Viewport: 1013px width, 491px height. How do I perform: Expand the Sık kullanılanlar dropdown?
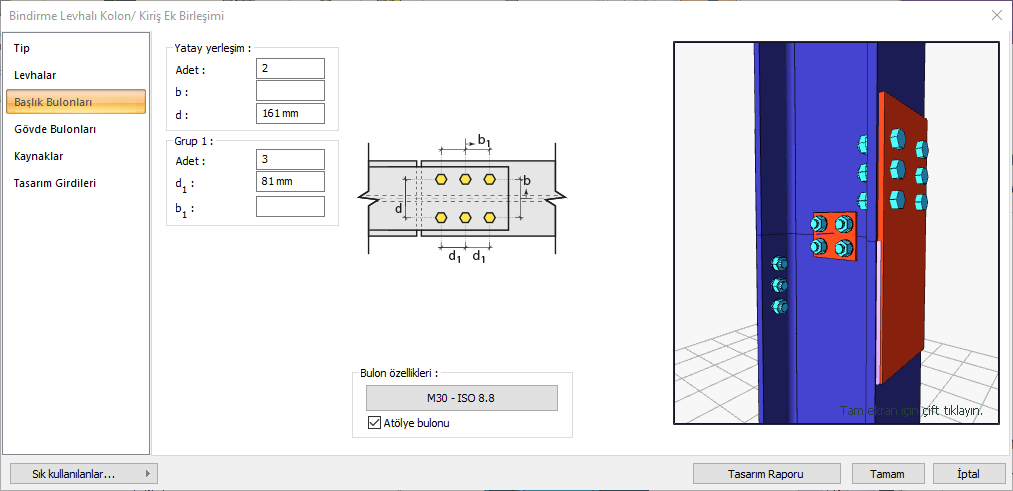point(82,473)
